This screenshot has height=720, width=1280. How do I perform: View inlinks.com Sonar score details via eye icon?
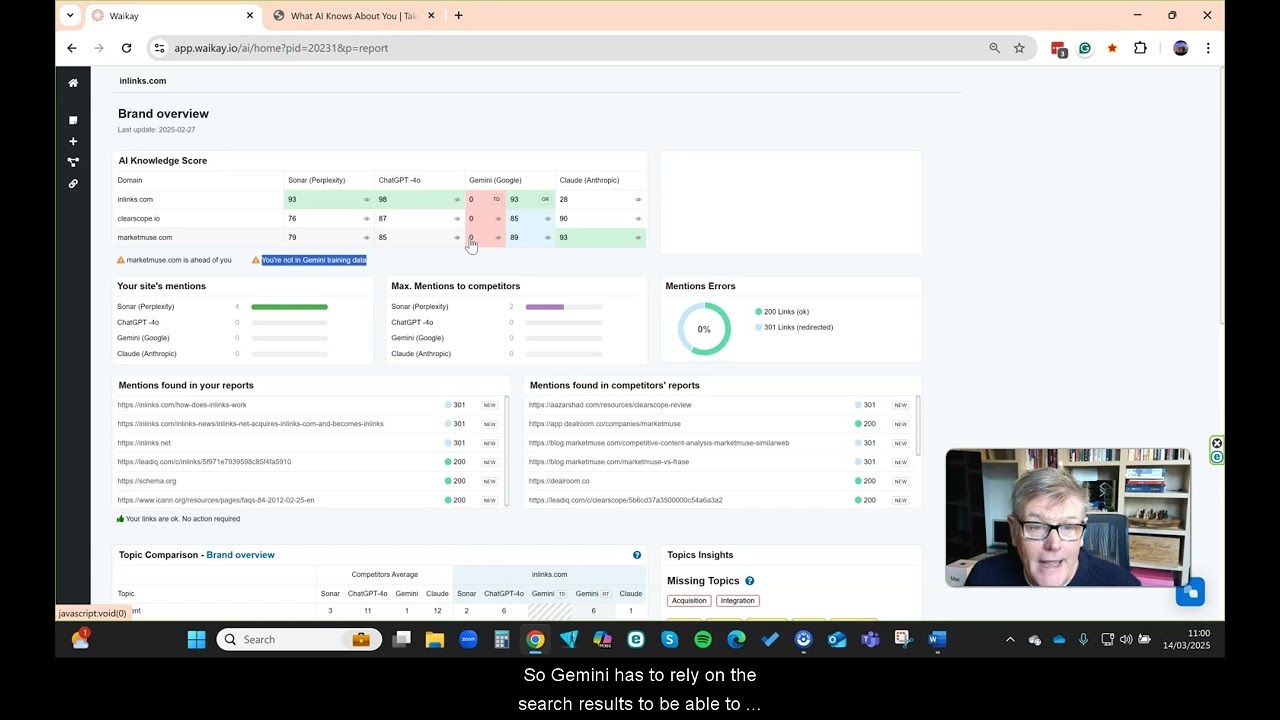(366, 200)
